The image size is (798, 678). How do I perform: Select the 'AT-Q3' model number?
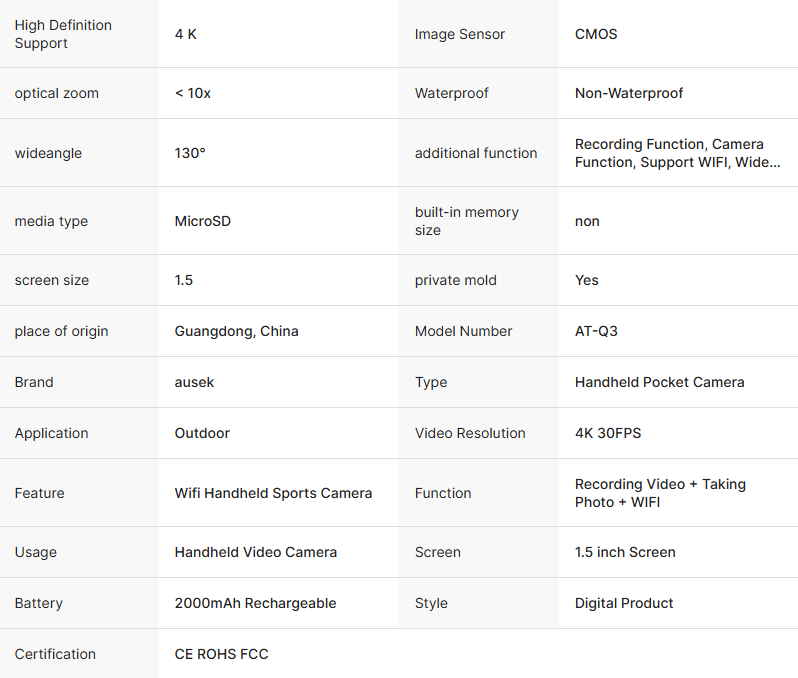[596, 331]
